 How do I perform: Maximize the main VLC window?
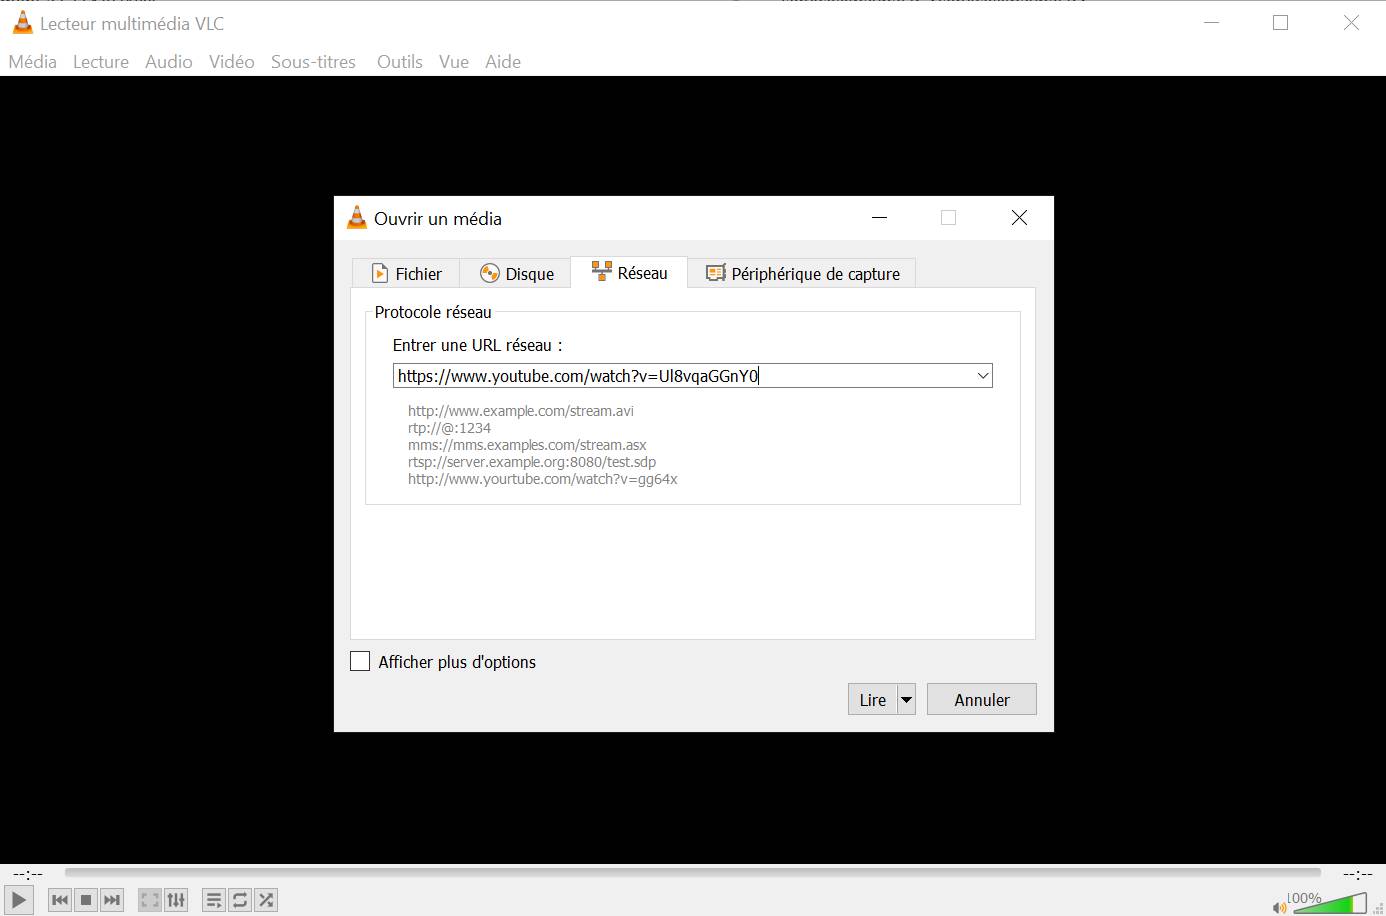point(1280,23)
